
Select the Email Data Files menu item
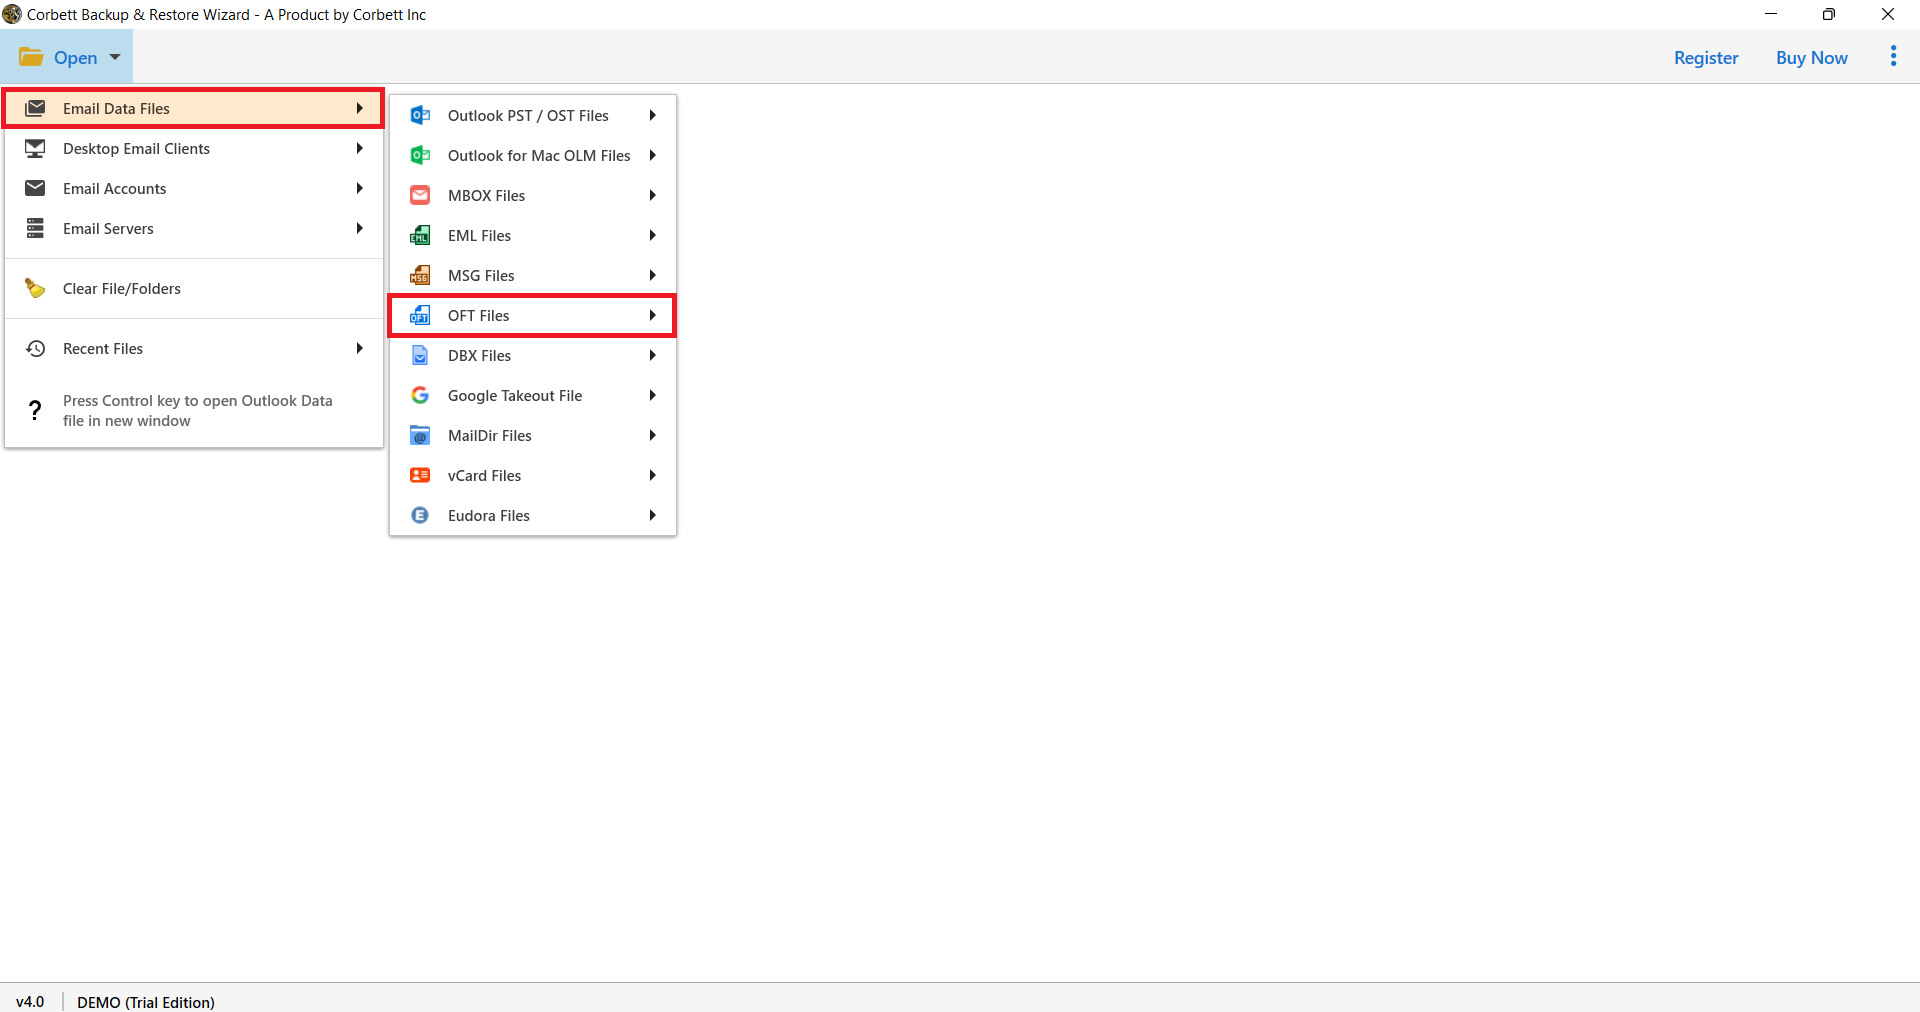click(x=194, y=108)
